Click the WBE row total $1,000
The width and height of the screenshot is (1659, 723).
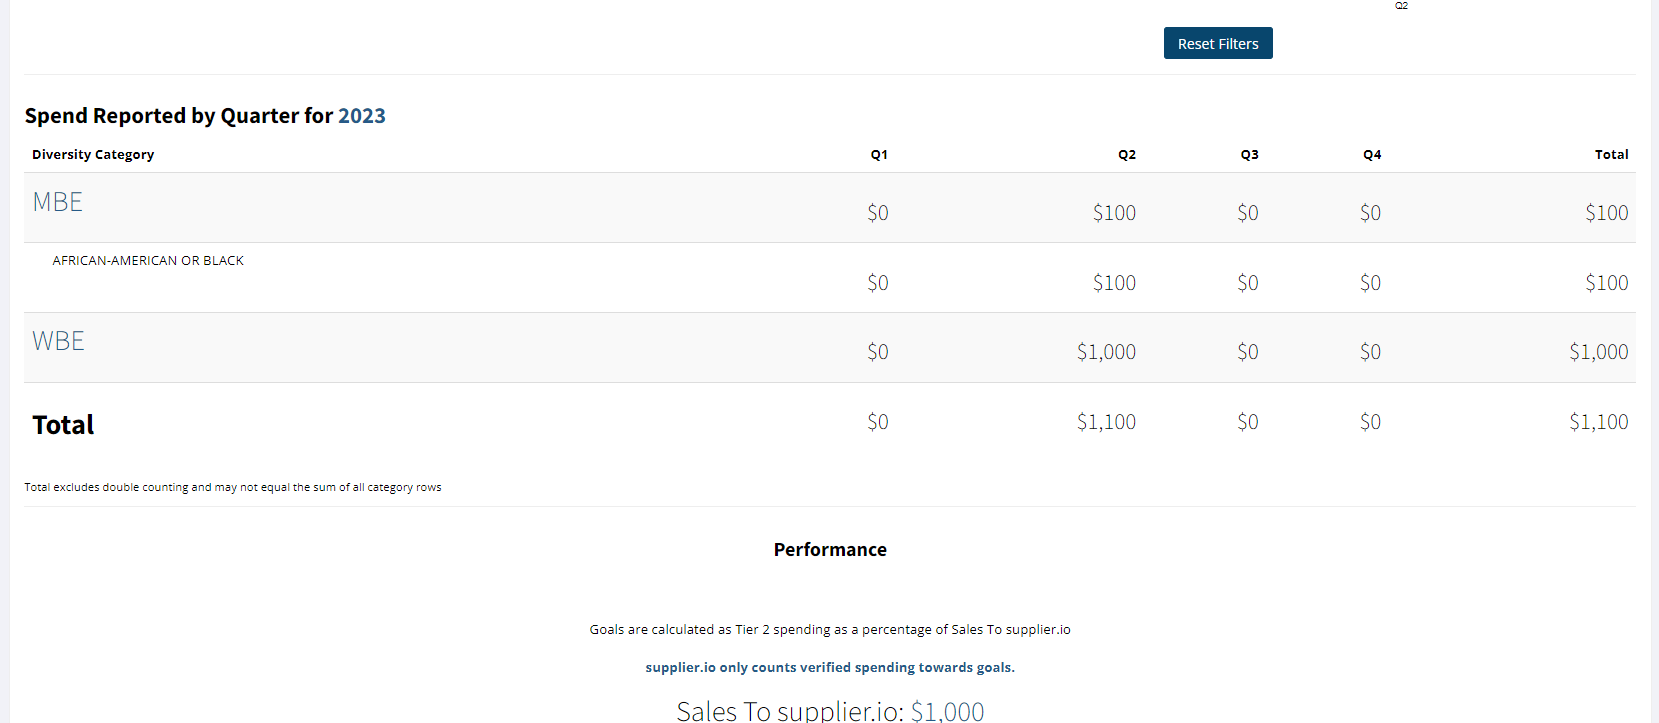(x=1598, y=352)
